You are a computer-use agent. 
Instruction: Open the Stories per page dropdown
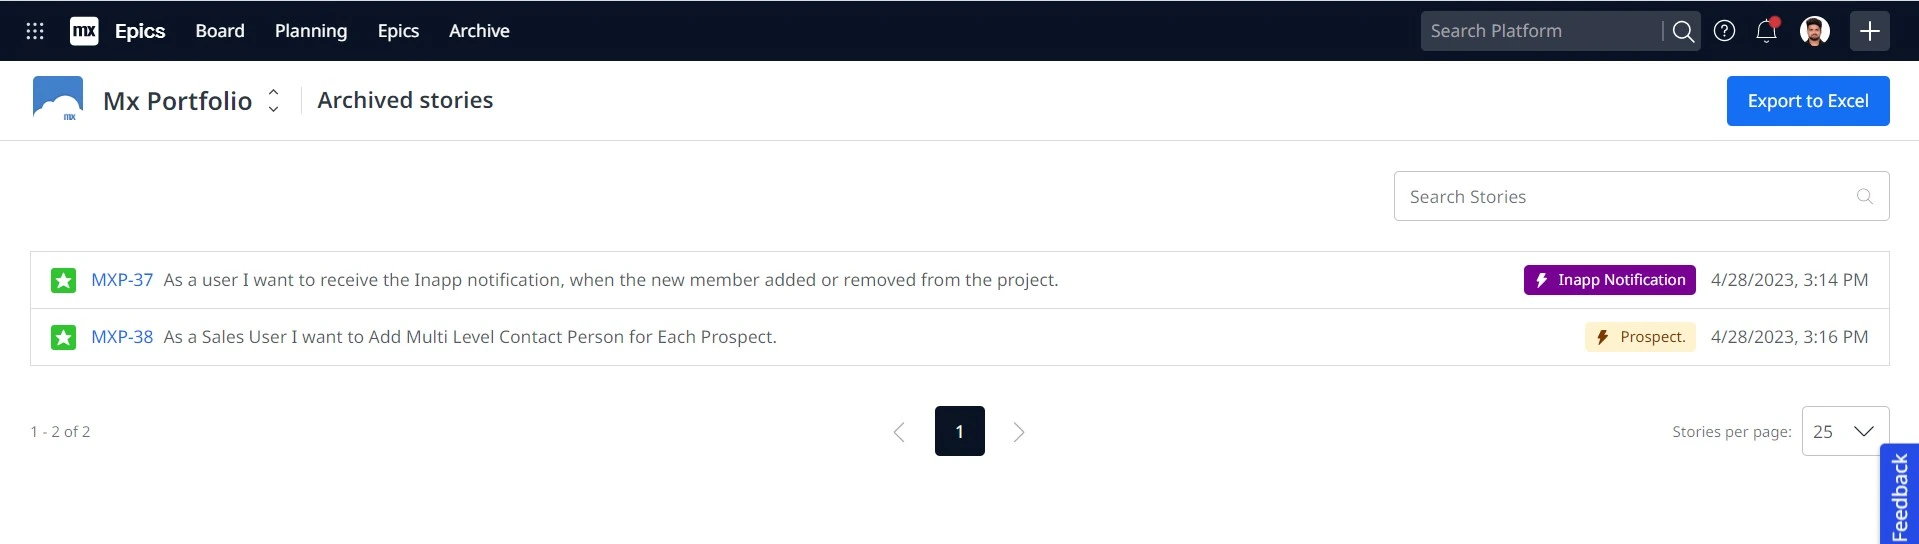(x=1844, y=431)
